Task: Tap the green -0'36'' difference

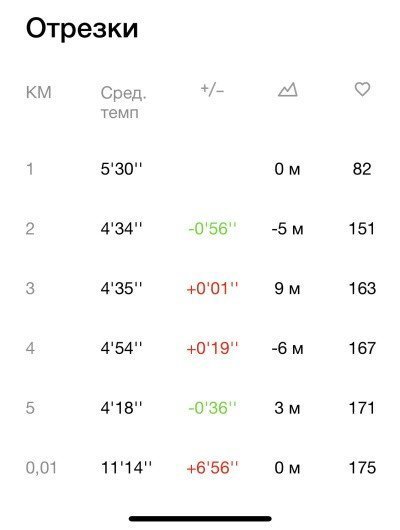Action: [212, 408]
